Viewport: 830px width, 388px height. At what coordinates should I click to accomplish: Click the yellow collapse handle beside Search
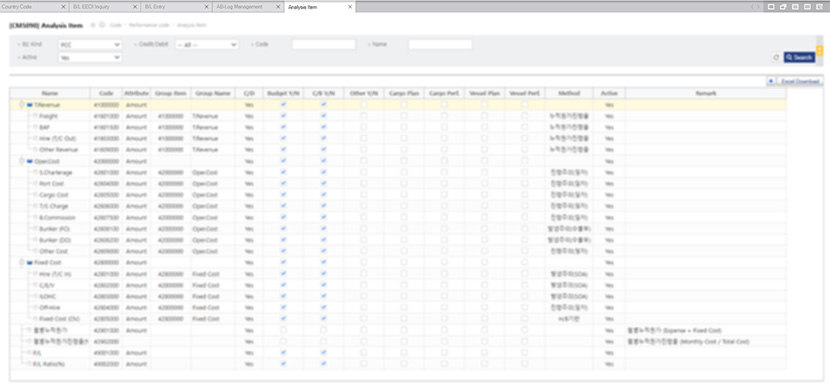tap(820, 51)
